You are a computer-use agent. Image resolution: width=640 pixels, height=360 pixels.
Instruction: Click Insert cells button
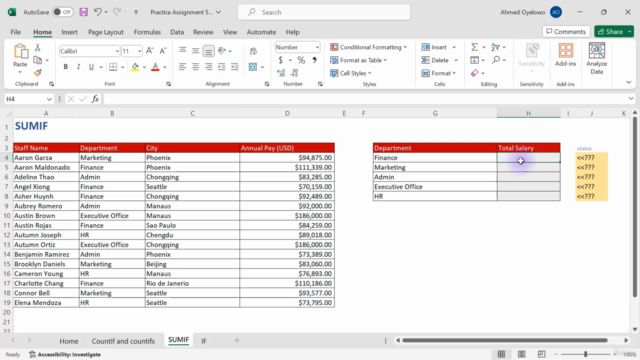[434, 47]
